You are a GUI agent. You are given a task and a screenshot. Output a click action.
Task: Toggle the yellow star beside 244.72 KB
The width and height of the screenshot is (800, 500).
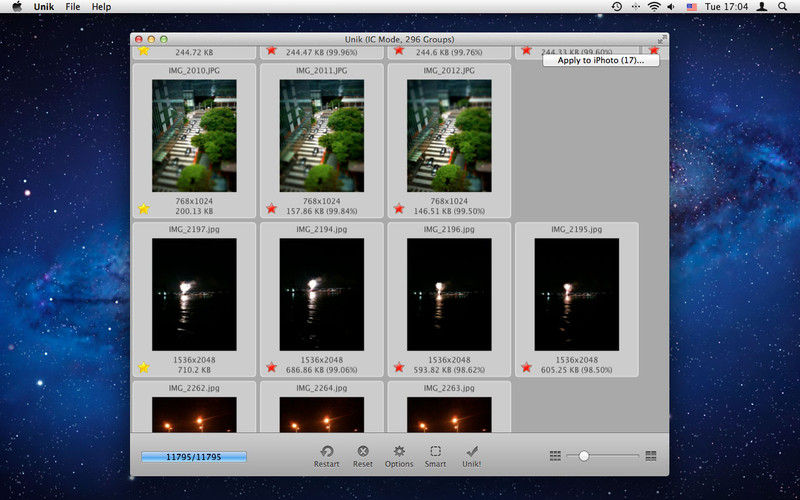point(144,51)
